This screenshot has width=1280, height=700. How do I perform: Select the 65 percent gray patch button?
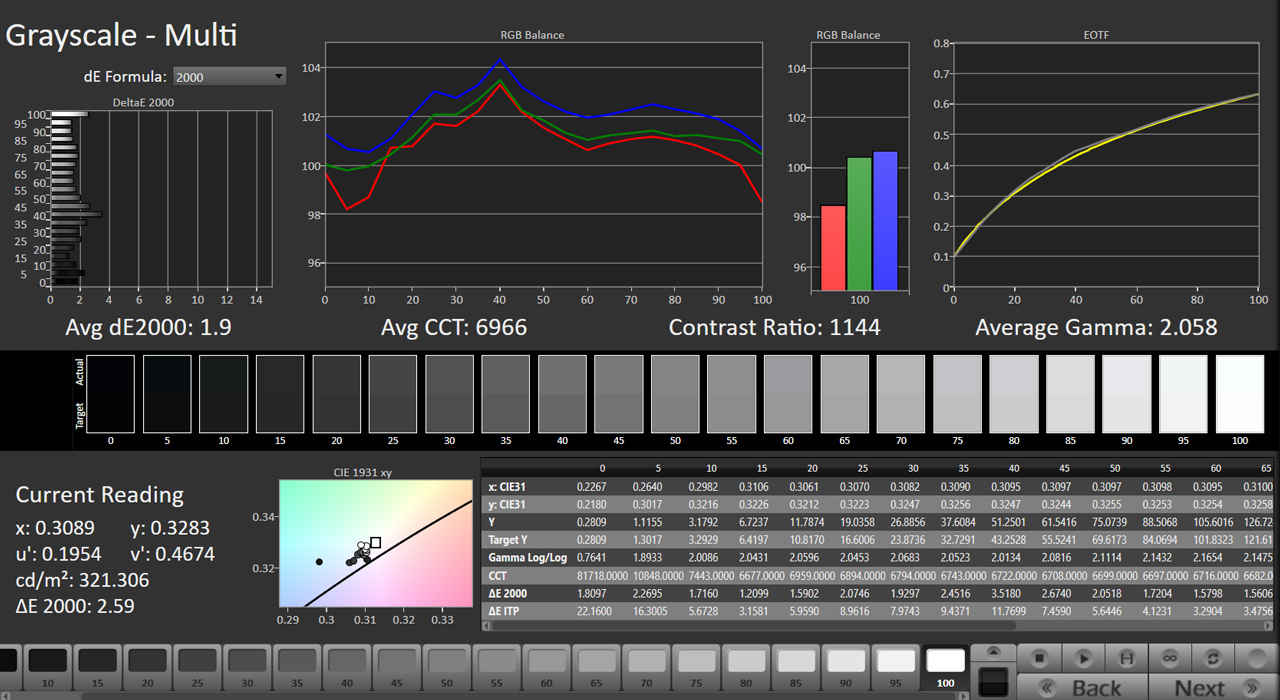click(x=598, y=667)
